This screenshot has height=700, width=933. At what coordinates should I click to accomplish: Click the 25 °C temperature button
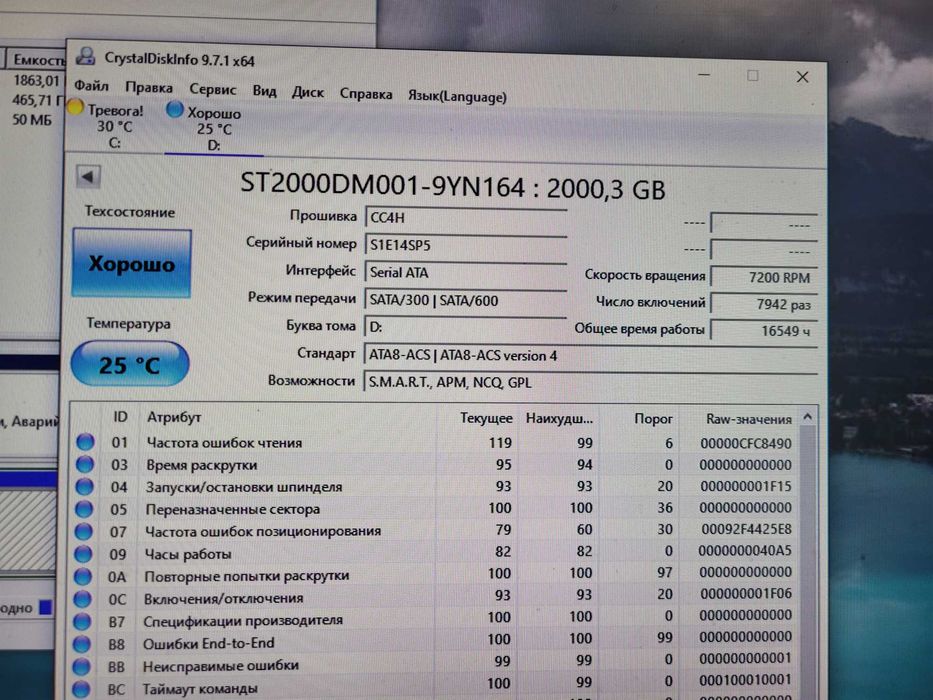point(130,364)
